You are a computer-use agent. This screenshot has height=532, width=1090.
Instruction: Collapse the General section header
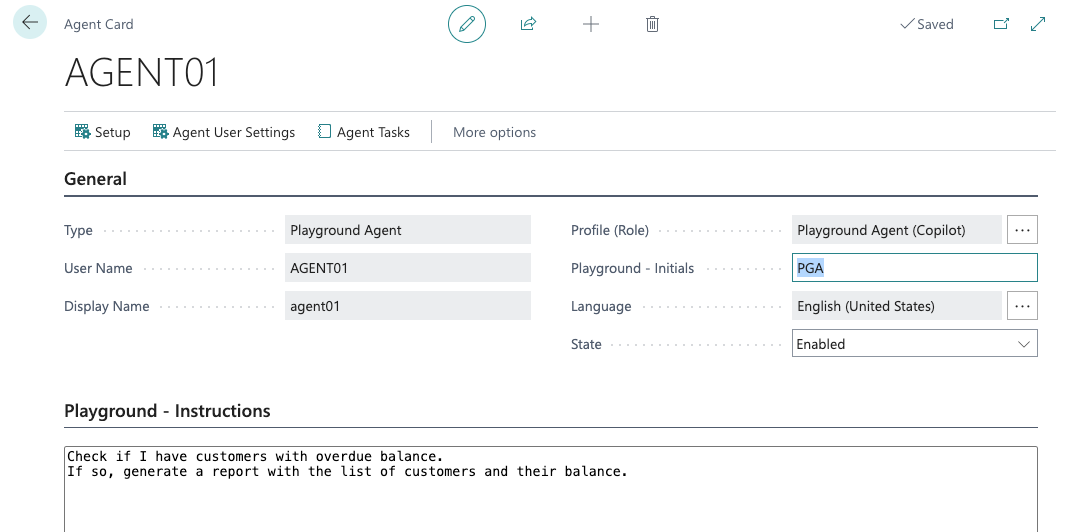point(96,180)
